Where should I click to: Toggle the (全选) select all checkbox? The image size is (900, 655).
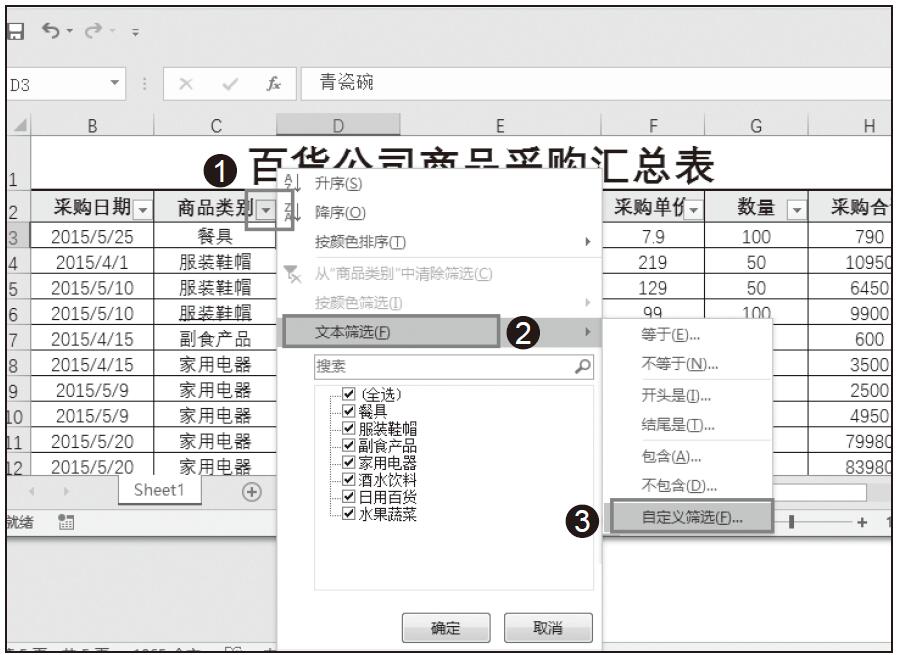pyautogui.click(x=348, y=394)
